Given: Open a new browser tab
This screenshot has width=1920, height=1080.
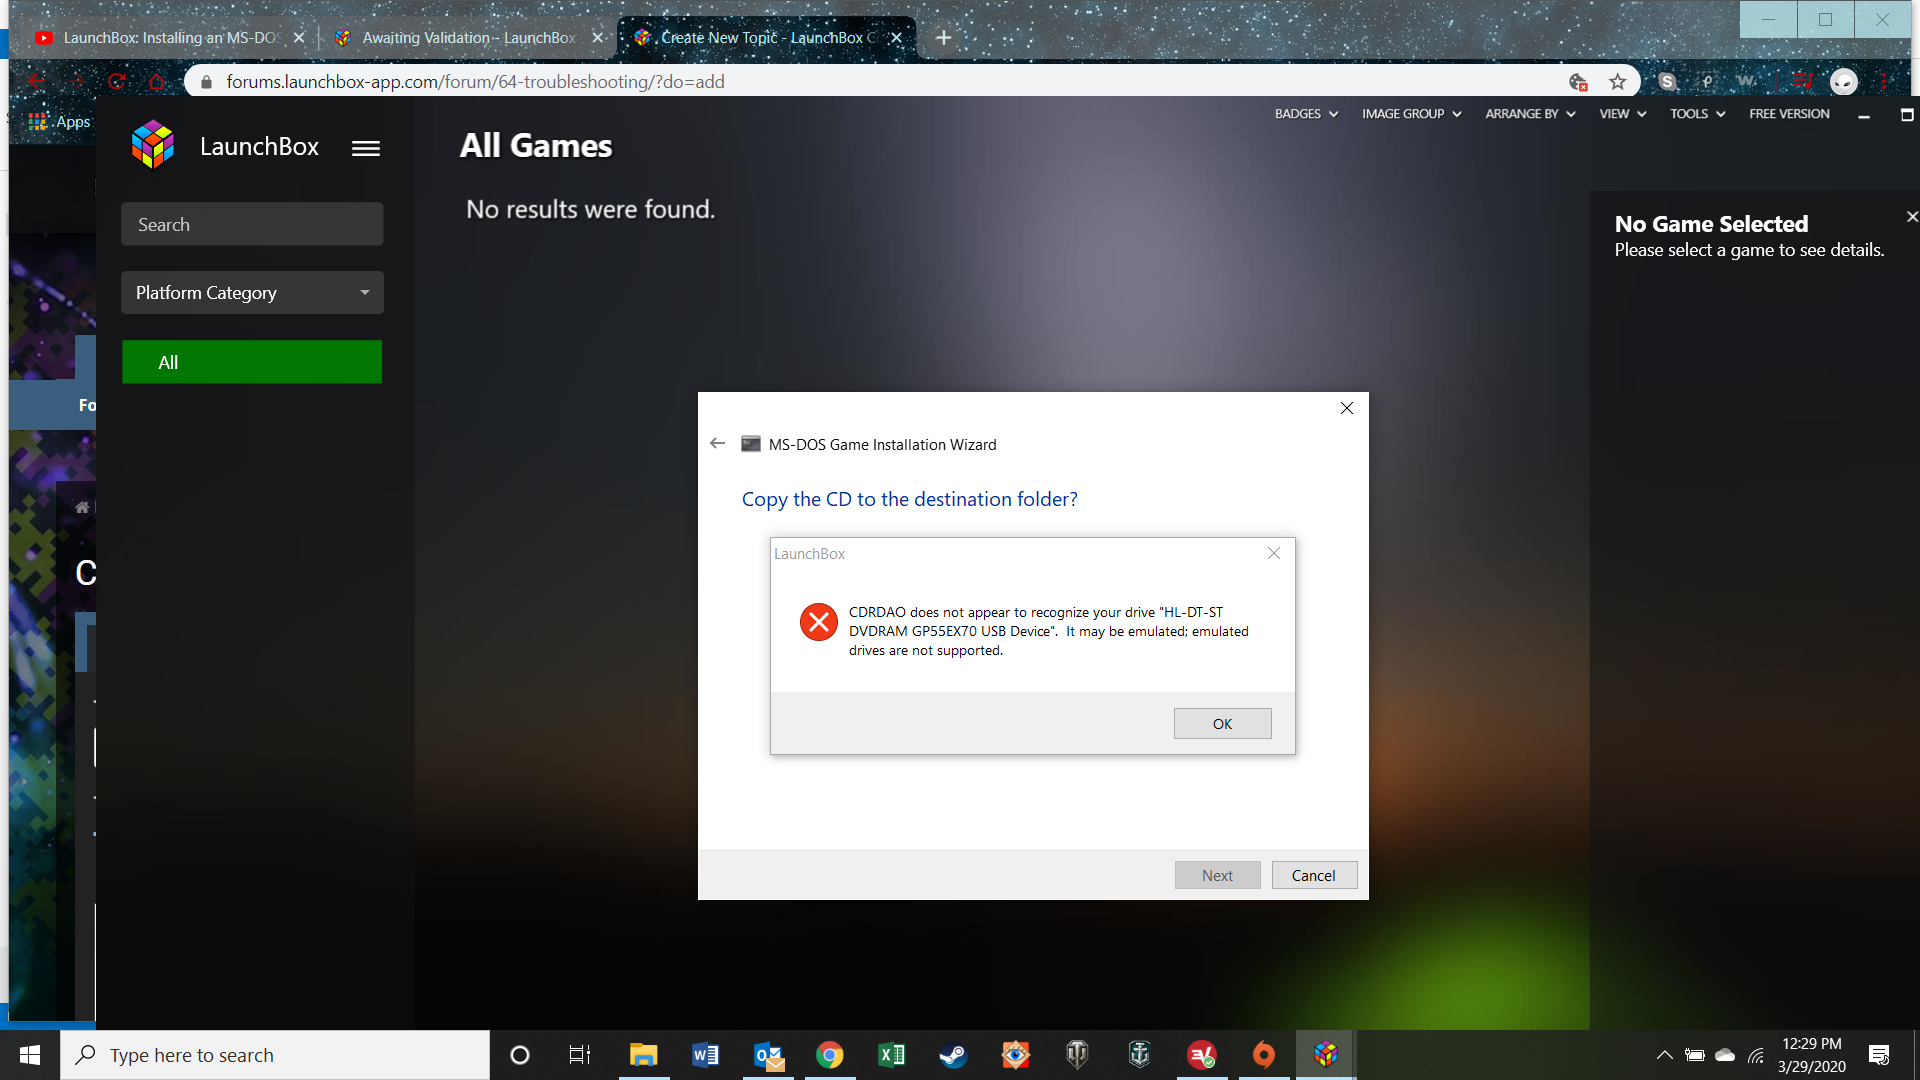Looking at the screenshot, I should coord(943,38).
